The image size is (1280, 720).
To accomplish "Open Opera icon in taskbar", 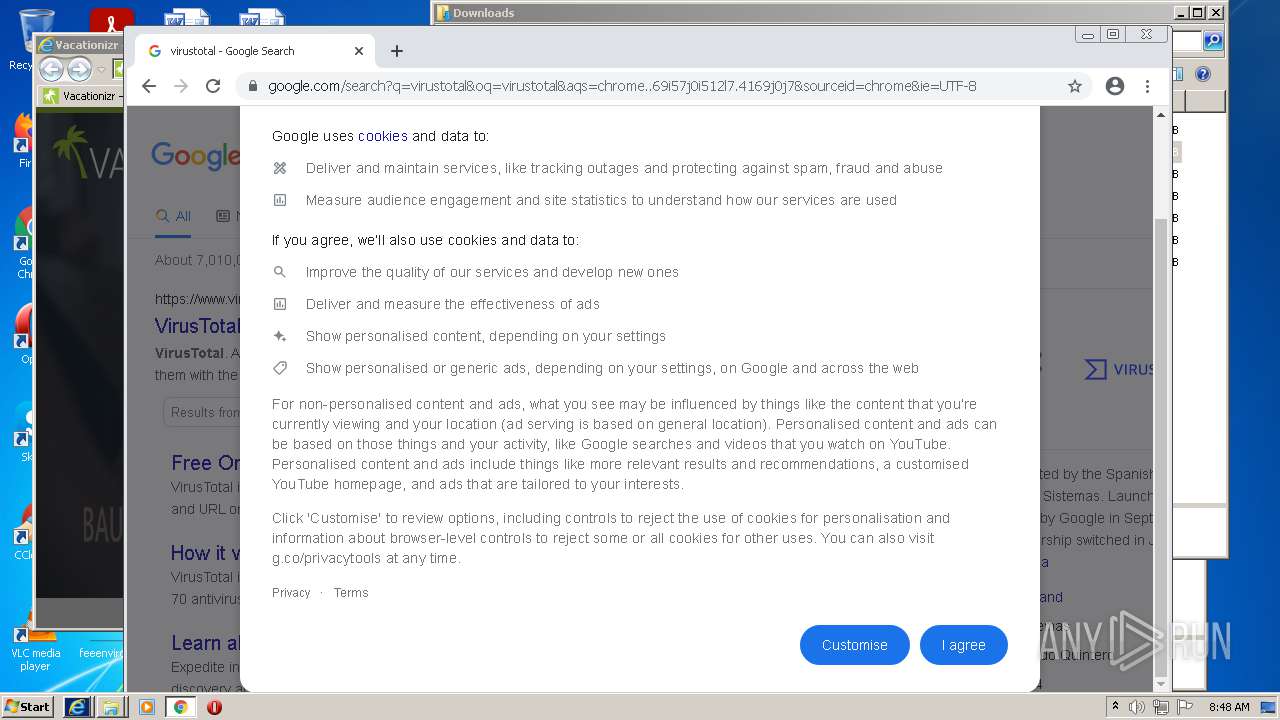I will click(x=214, y=707).
